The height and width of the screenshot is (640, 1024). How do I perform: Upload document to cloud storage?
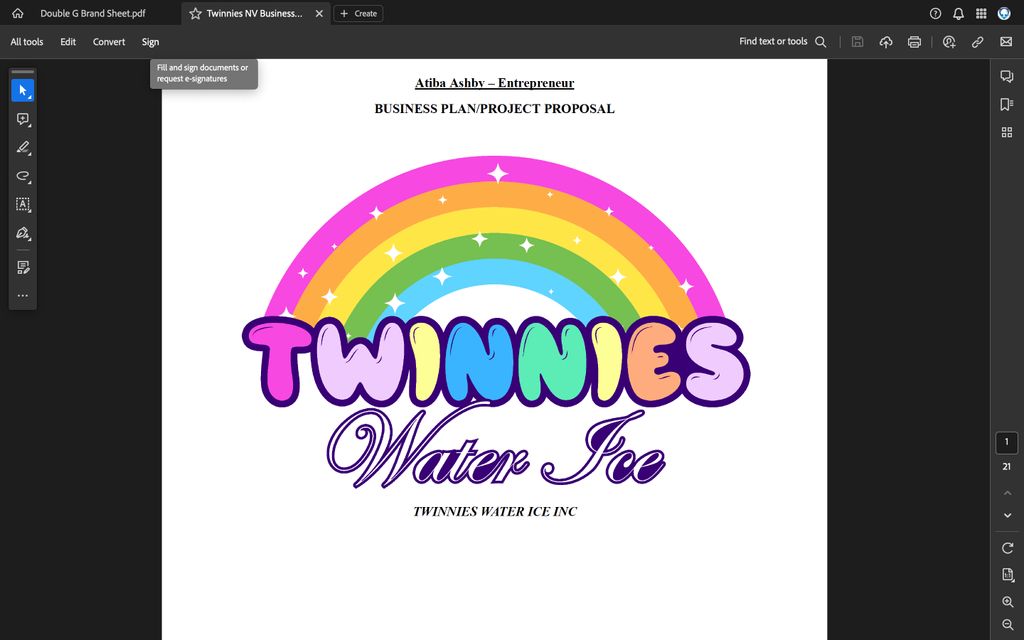point(886,42)
